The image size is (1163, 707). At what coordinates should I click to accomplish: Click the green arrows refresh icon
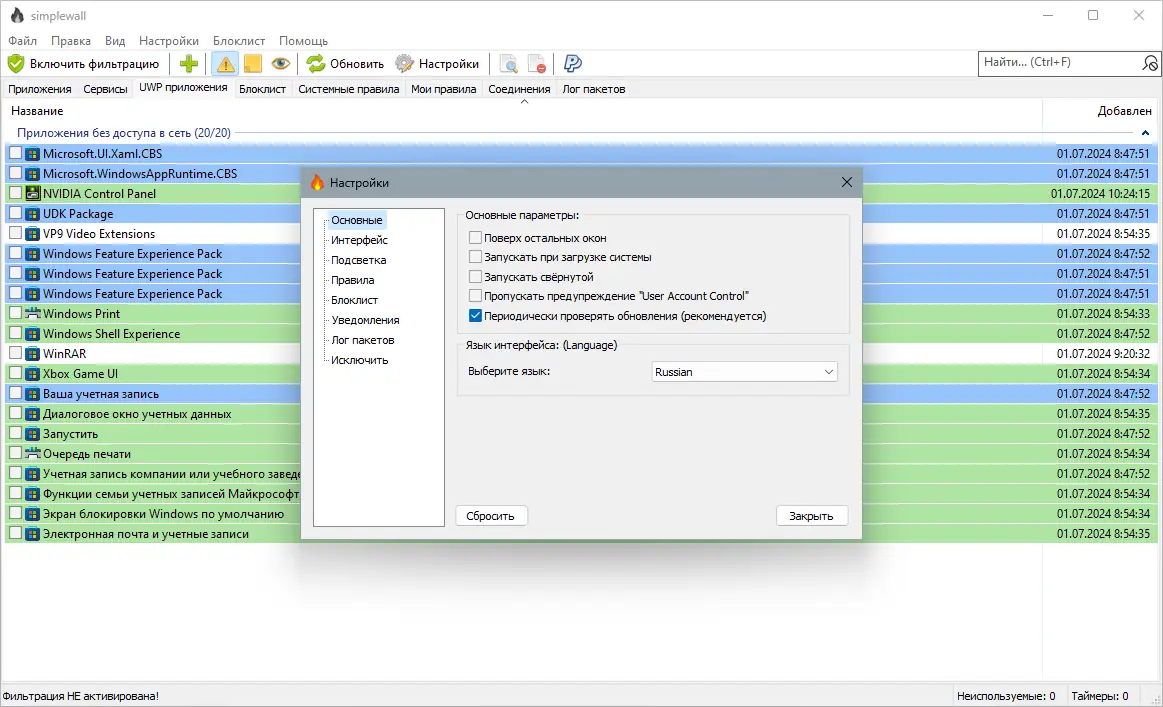click(x=316, y=64)
